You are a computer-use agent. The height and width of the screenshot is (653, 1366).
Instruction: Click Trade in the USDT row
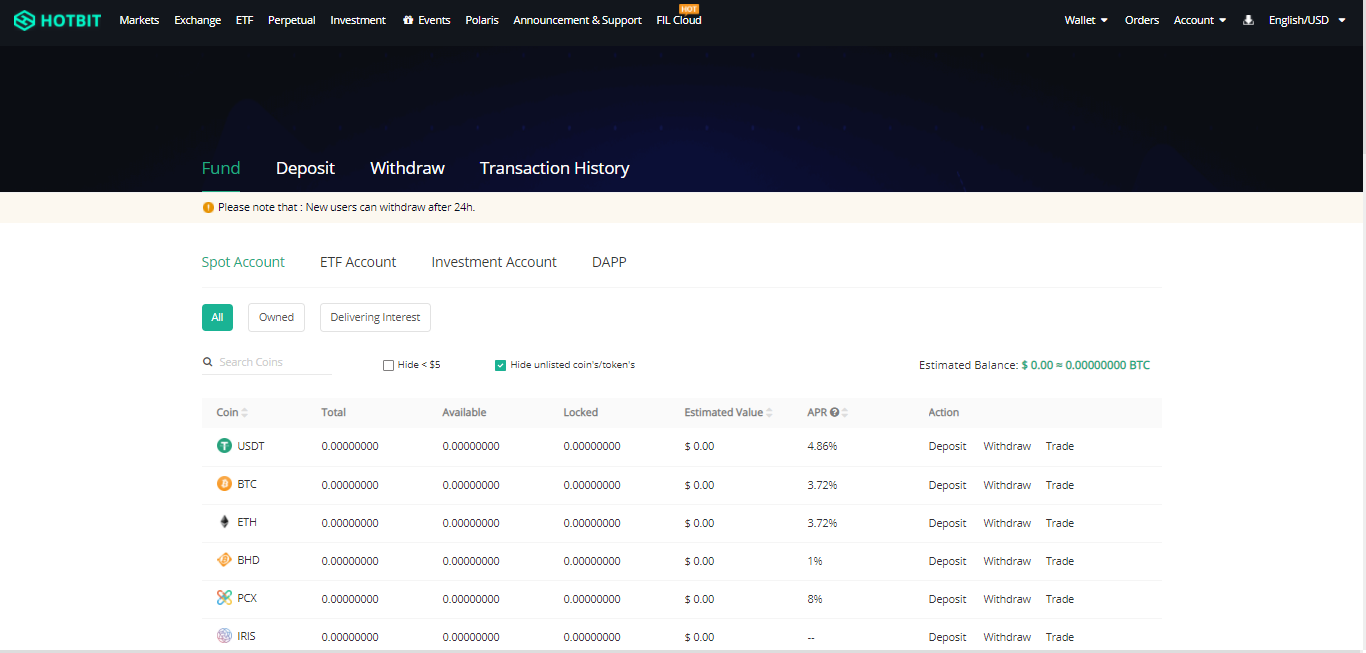coord(1060,446)
